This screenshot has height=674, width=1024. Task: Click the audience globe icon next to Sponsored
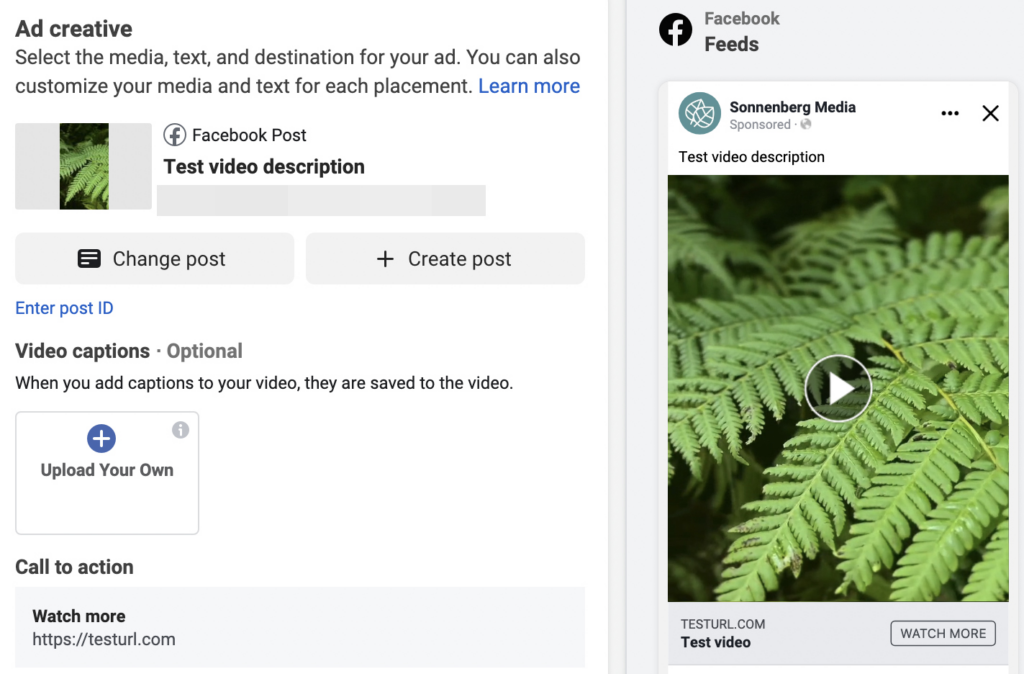point(806,126)
